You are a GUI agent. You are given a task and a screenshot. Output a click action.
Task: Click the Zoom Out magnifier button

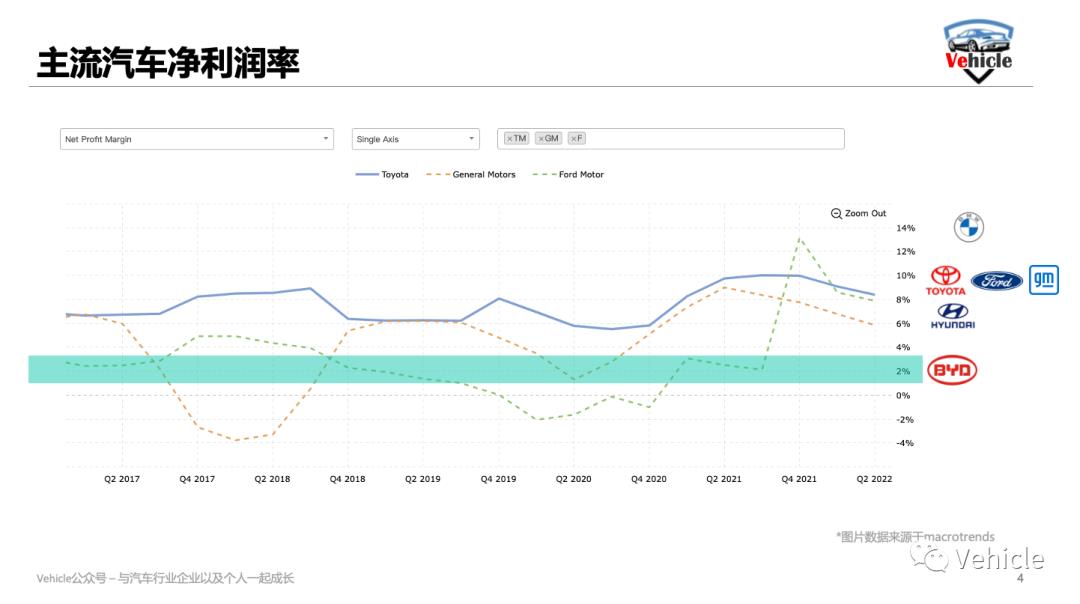point(858,214)
